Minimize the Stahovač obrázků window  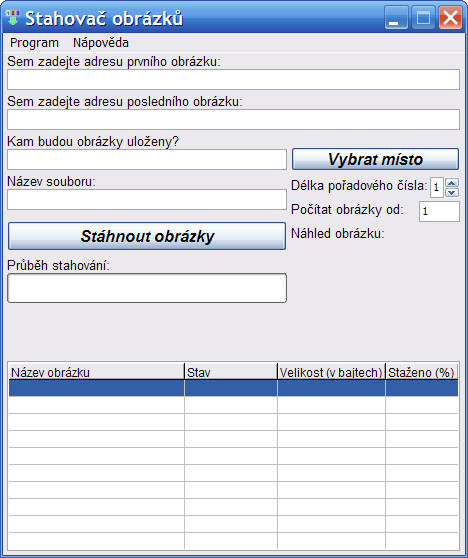pyautogui.click(x=396, y=18)
